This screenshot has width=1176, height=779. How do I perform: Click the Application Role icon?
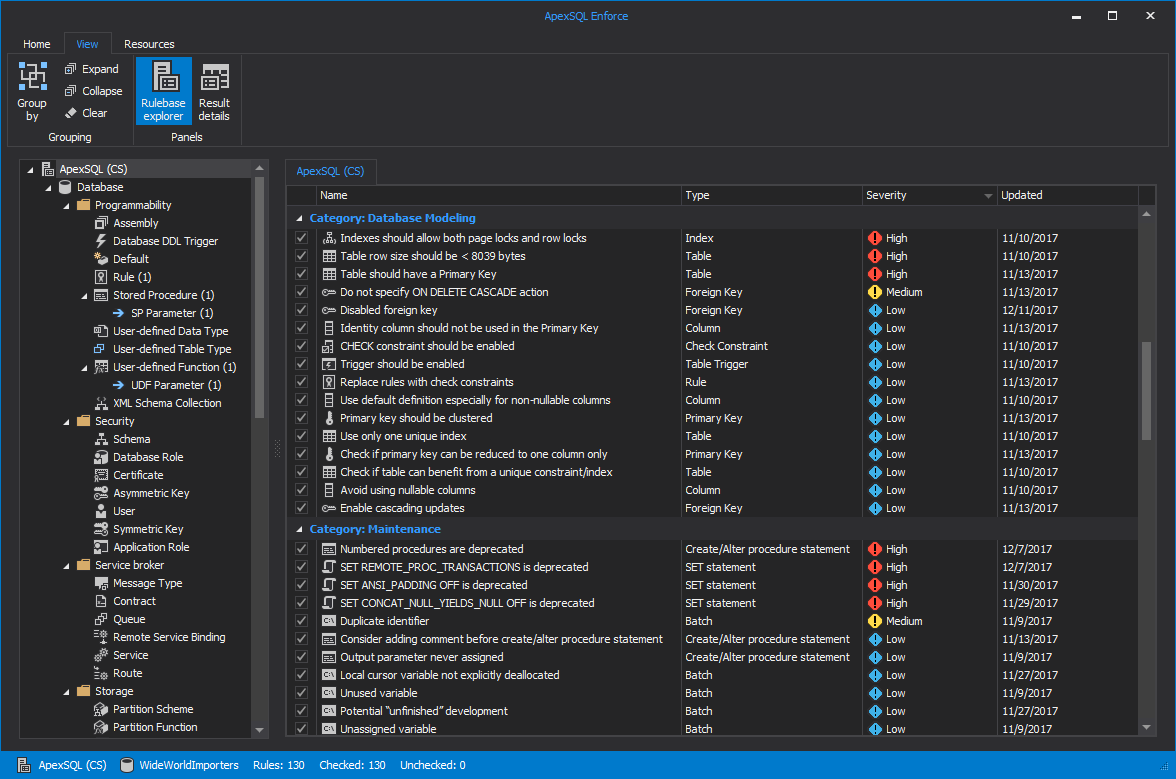101,547
